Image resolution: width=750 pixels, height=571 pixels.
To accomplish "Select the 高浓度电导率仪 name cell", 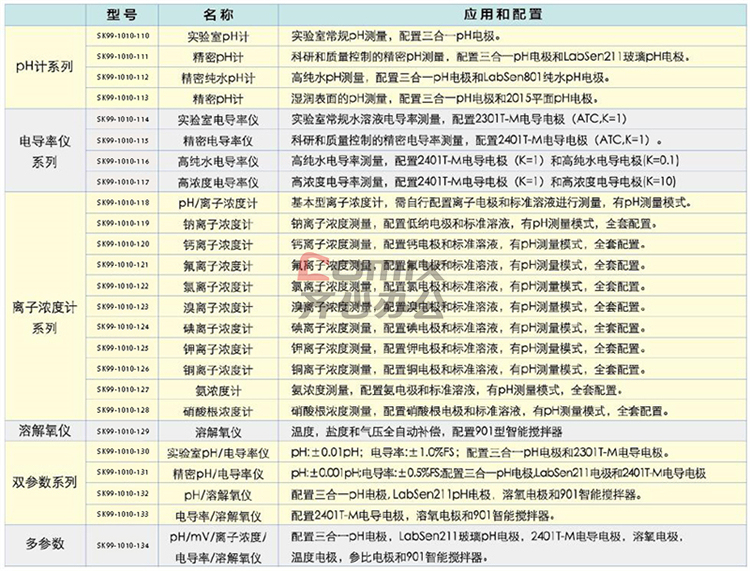I will pos(218,182).
